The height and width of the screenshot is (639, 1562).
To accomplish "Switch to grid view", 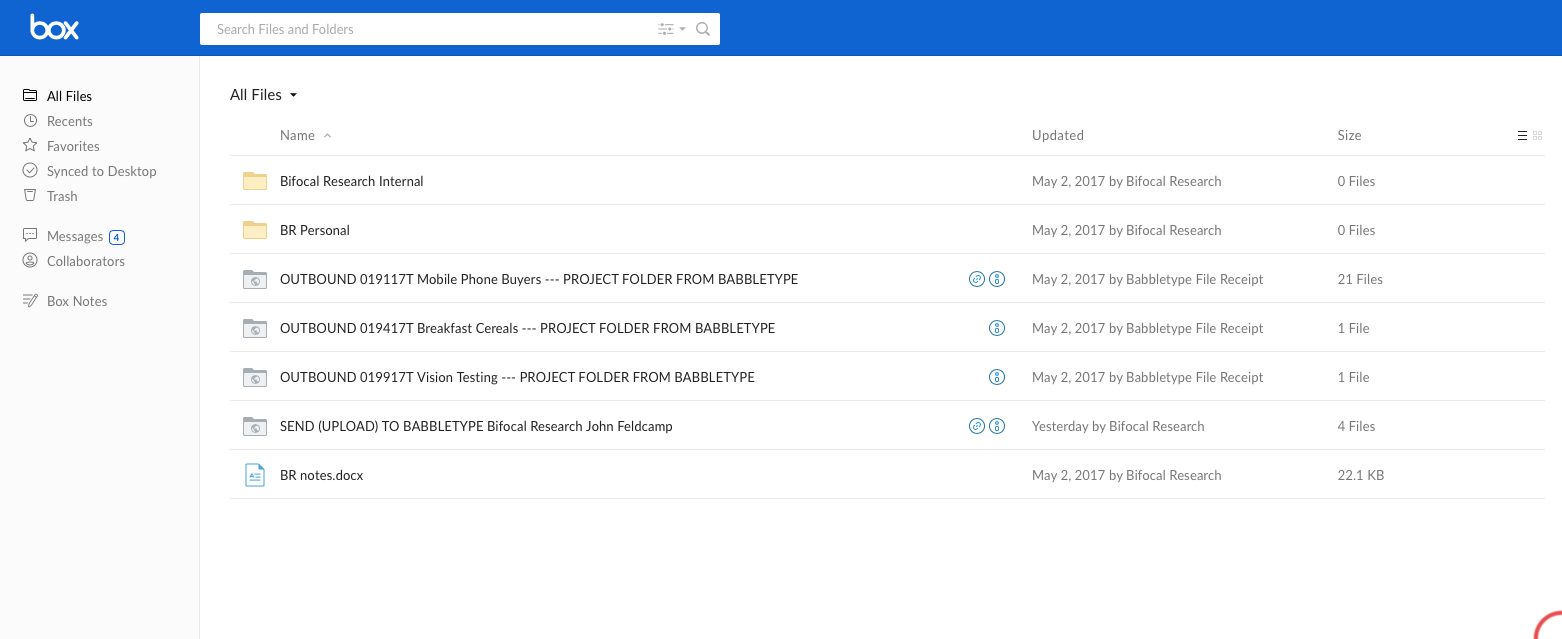I will pos(1538,135).
